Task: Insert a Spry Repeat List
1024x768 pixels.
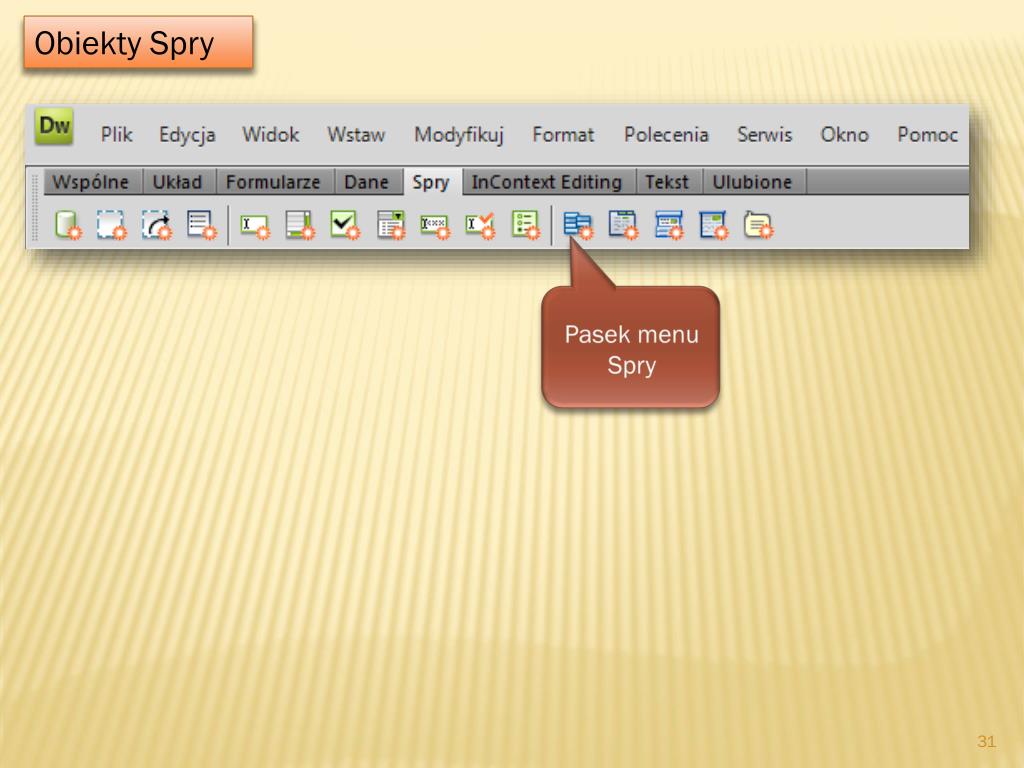Action: click(201, 225)
